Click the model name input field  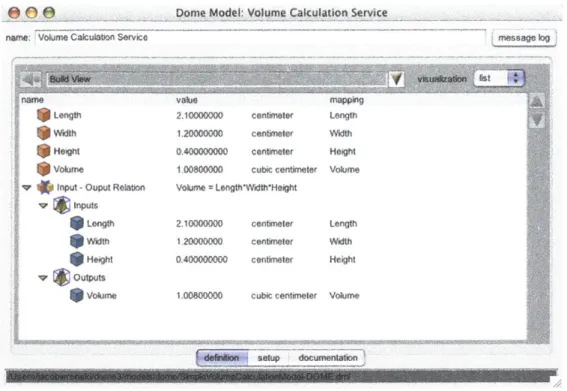click(x=260, y=37)
